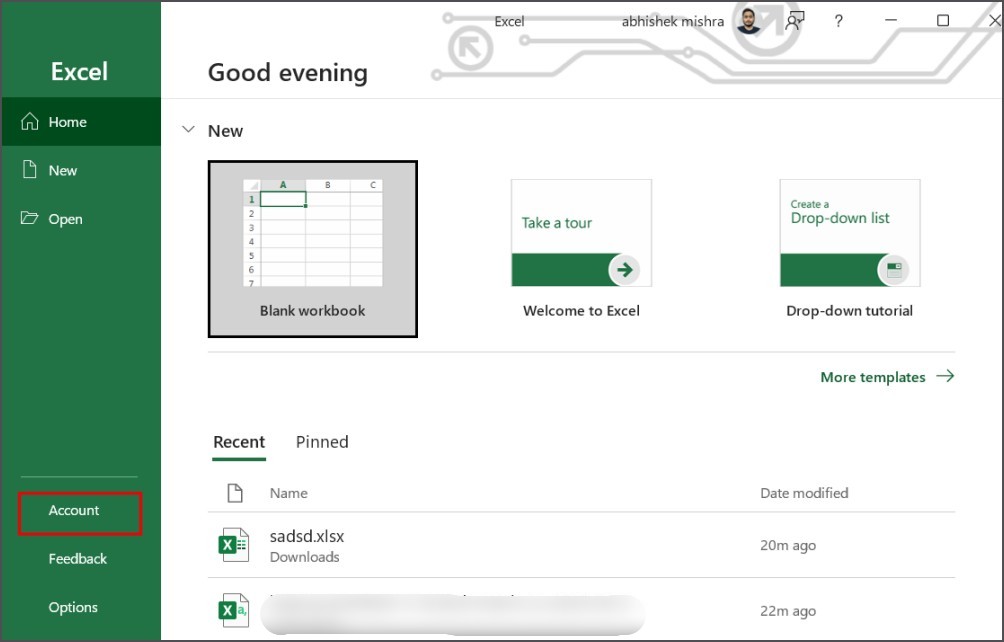Go to Account settings
The height and width of the screenshot is (642, 1004).
click(80, 511)
